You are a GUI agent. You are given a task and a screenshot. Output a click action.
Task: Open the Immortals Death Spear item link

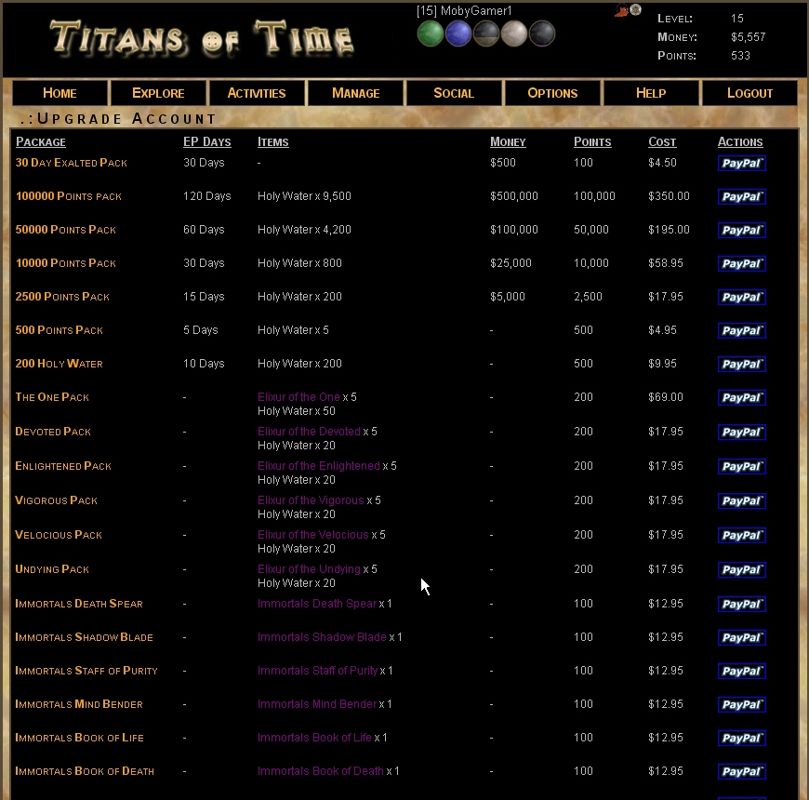(318, 603)
